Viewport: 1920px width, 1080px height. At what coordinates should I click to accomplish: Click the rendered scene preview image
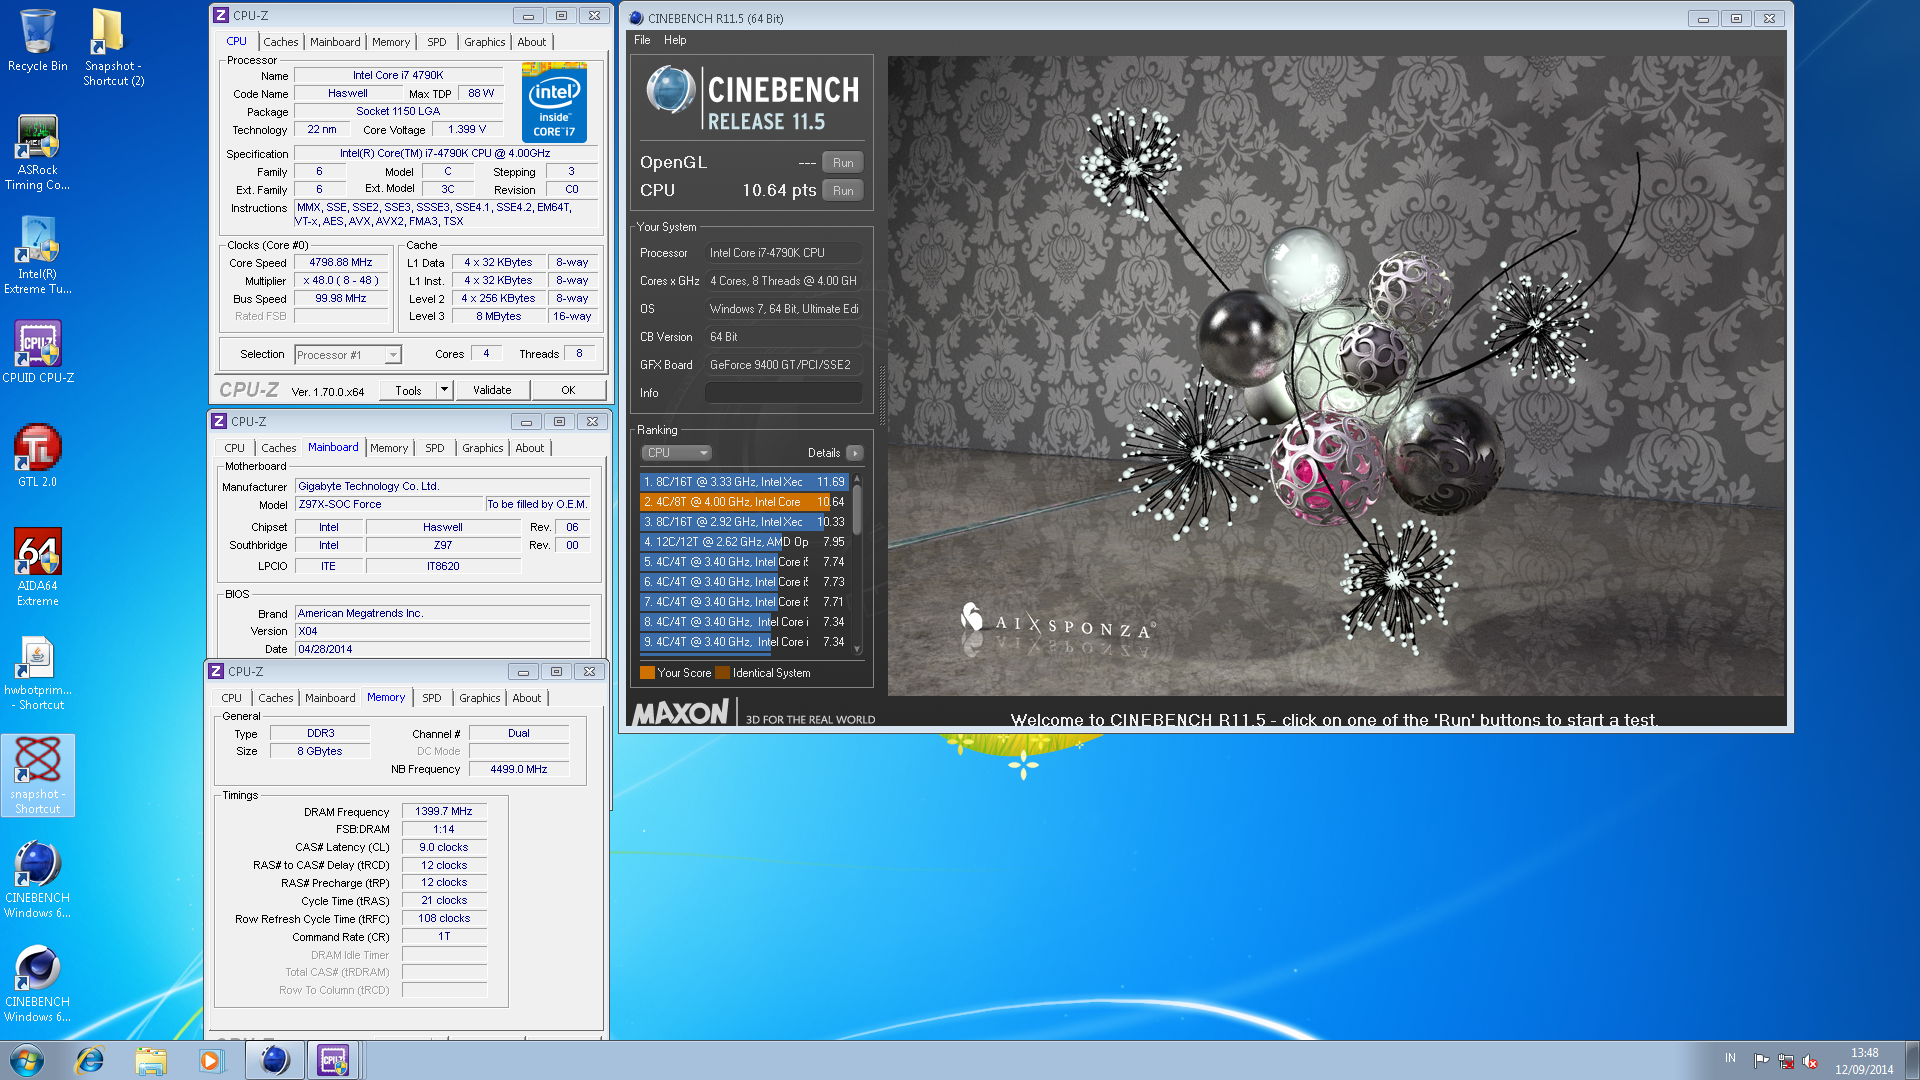click(x=1336, y=375)
